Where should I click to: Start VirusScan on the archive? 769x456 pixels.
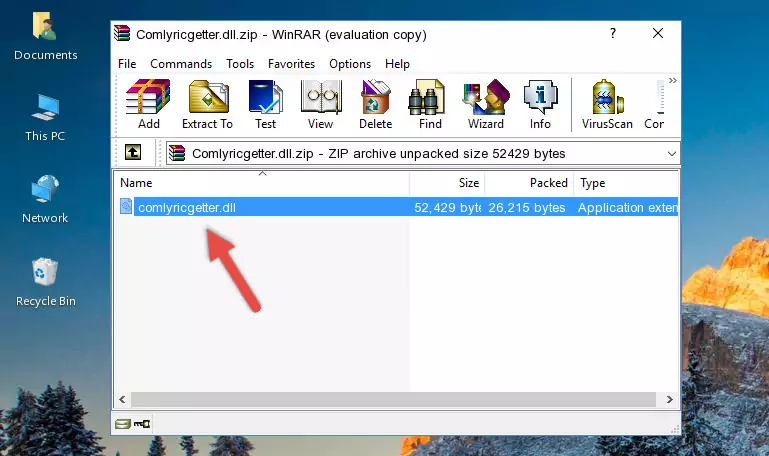click(x=607, y=104)
